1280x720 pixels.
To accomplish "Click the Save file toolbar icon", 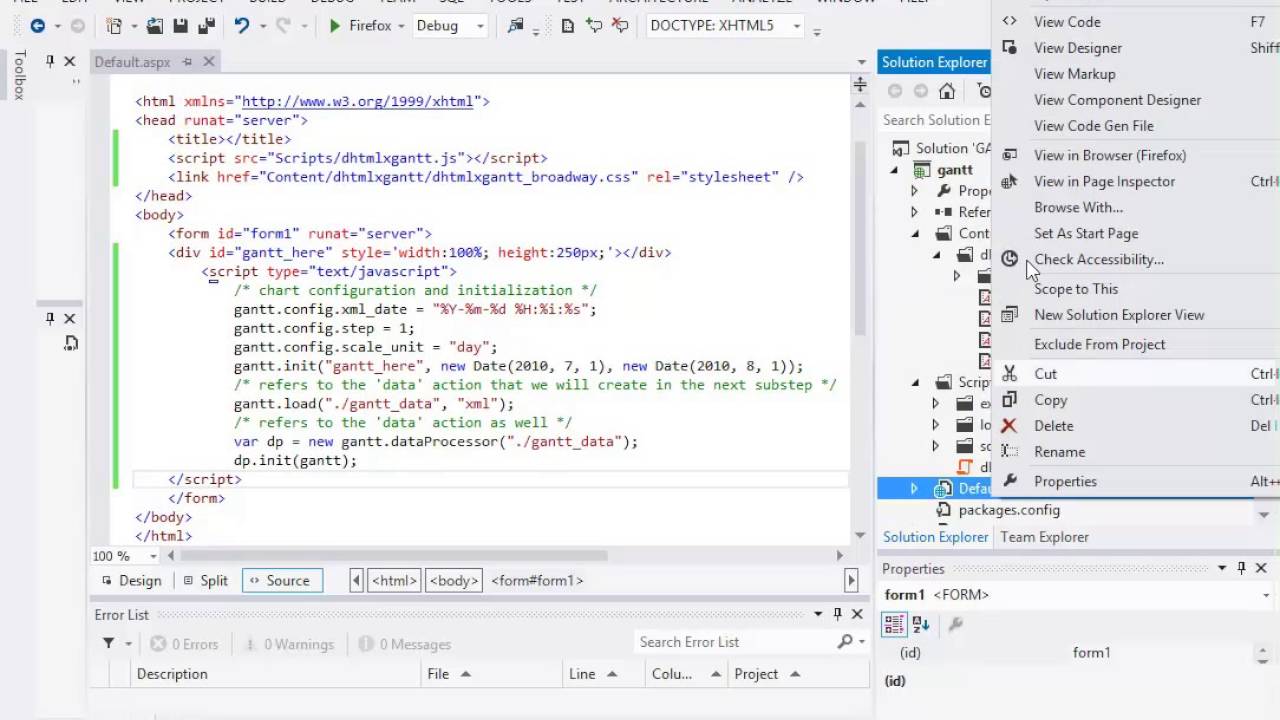I will tap(180, 26).
